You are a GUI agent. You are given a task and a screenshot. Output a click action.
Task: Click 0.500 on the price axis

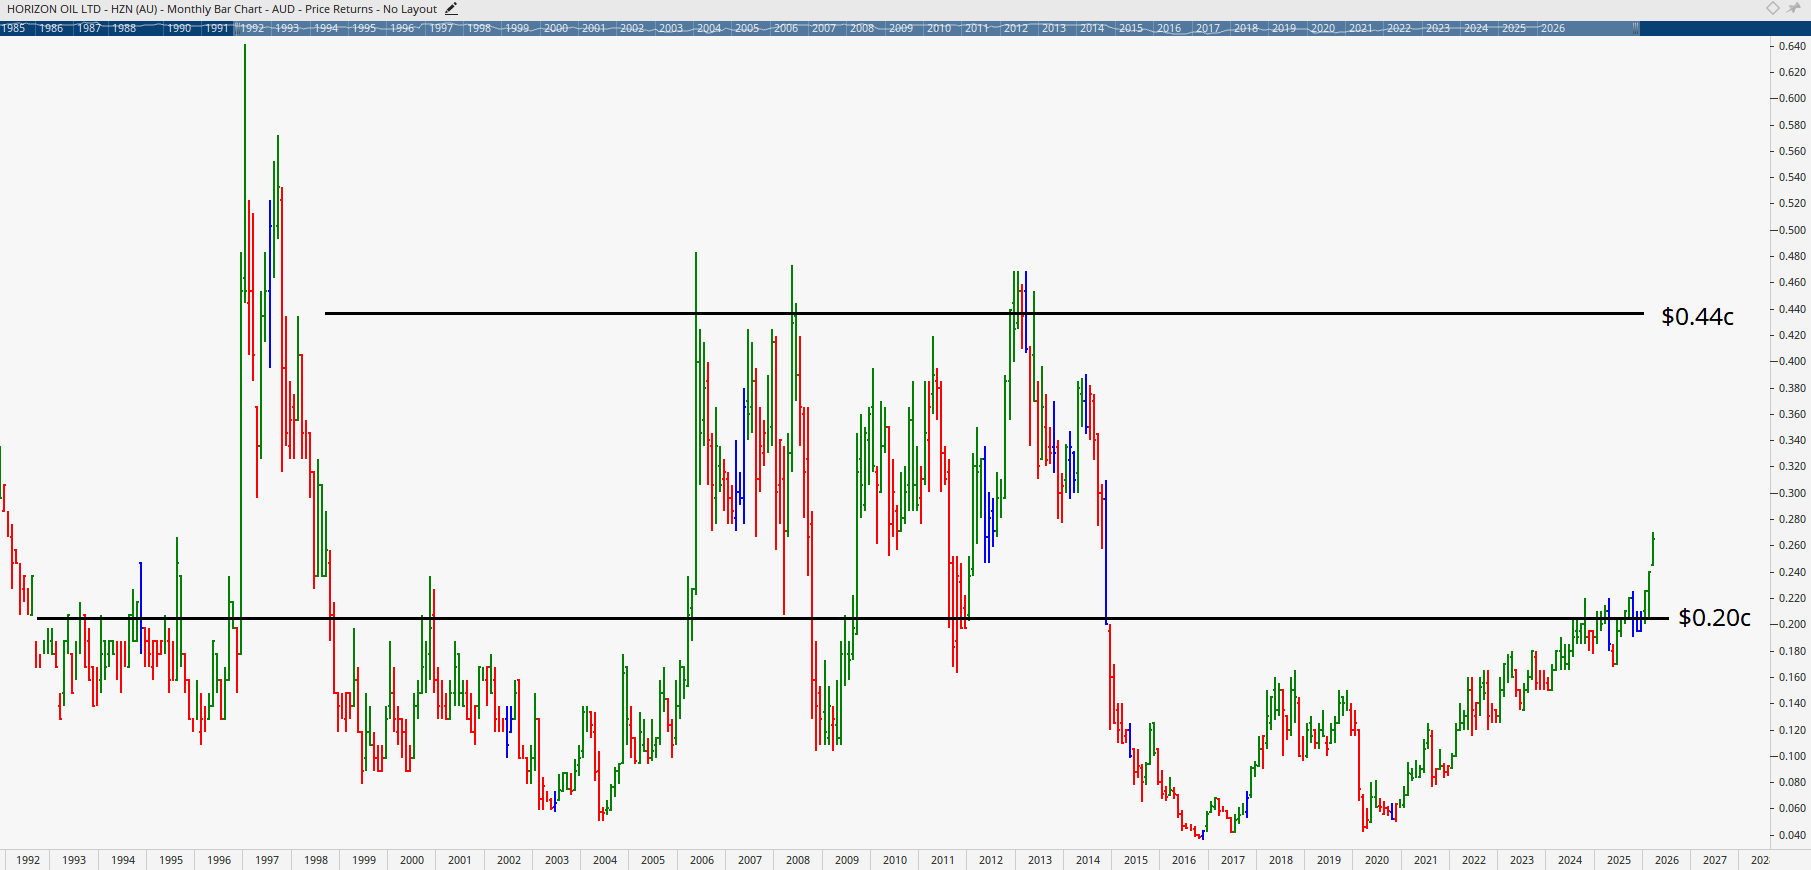tap(1793, 230)
